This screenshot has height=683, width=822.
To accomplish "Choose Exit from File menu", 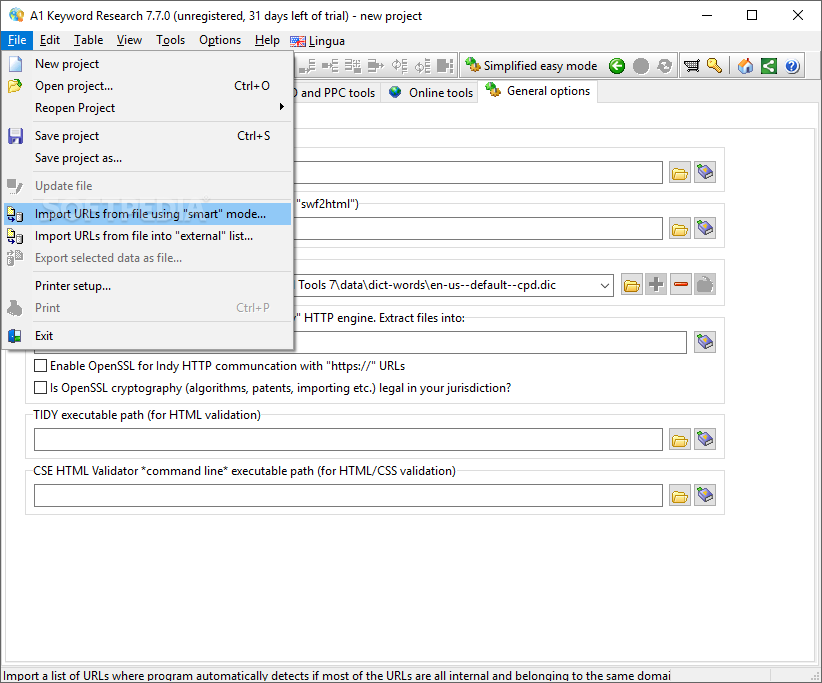I will (149, 336).
